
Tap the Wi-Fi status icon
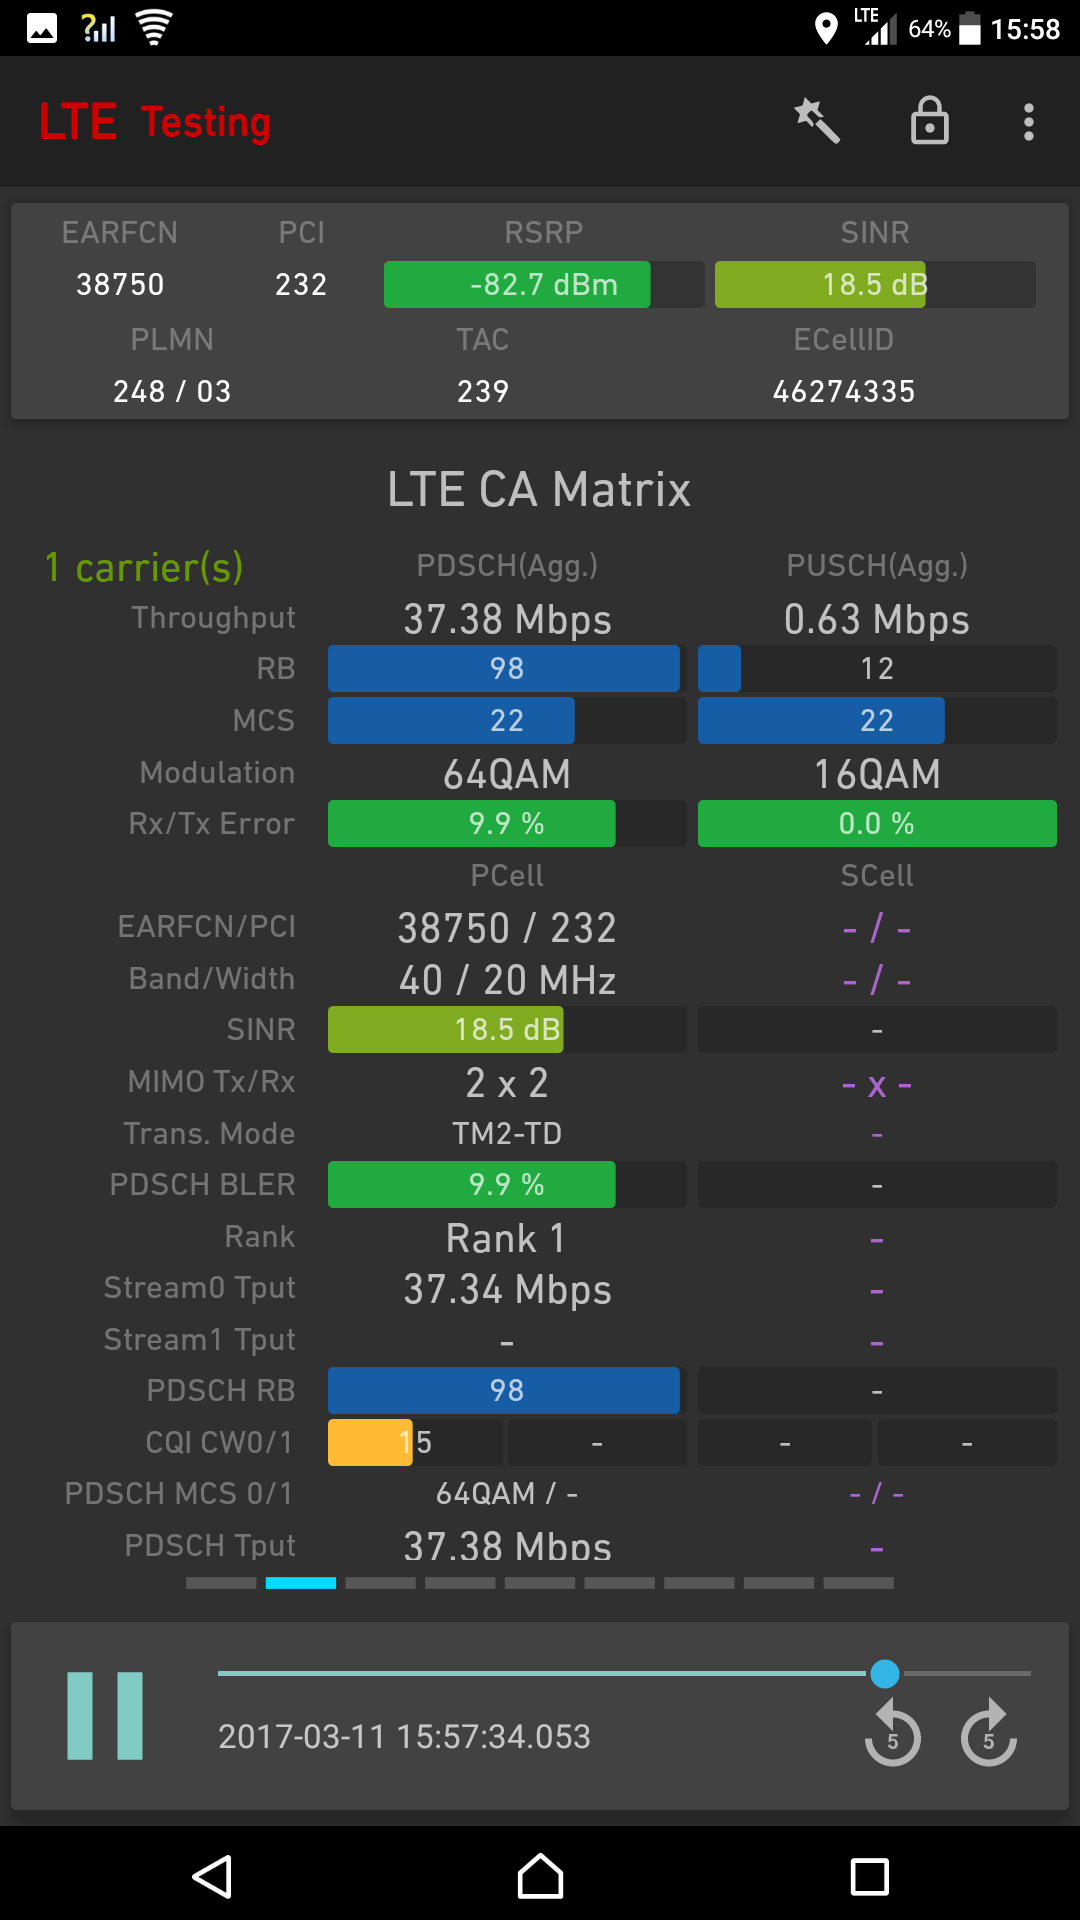pos(153,28)
